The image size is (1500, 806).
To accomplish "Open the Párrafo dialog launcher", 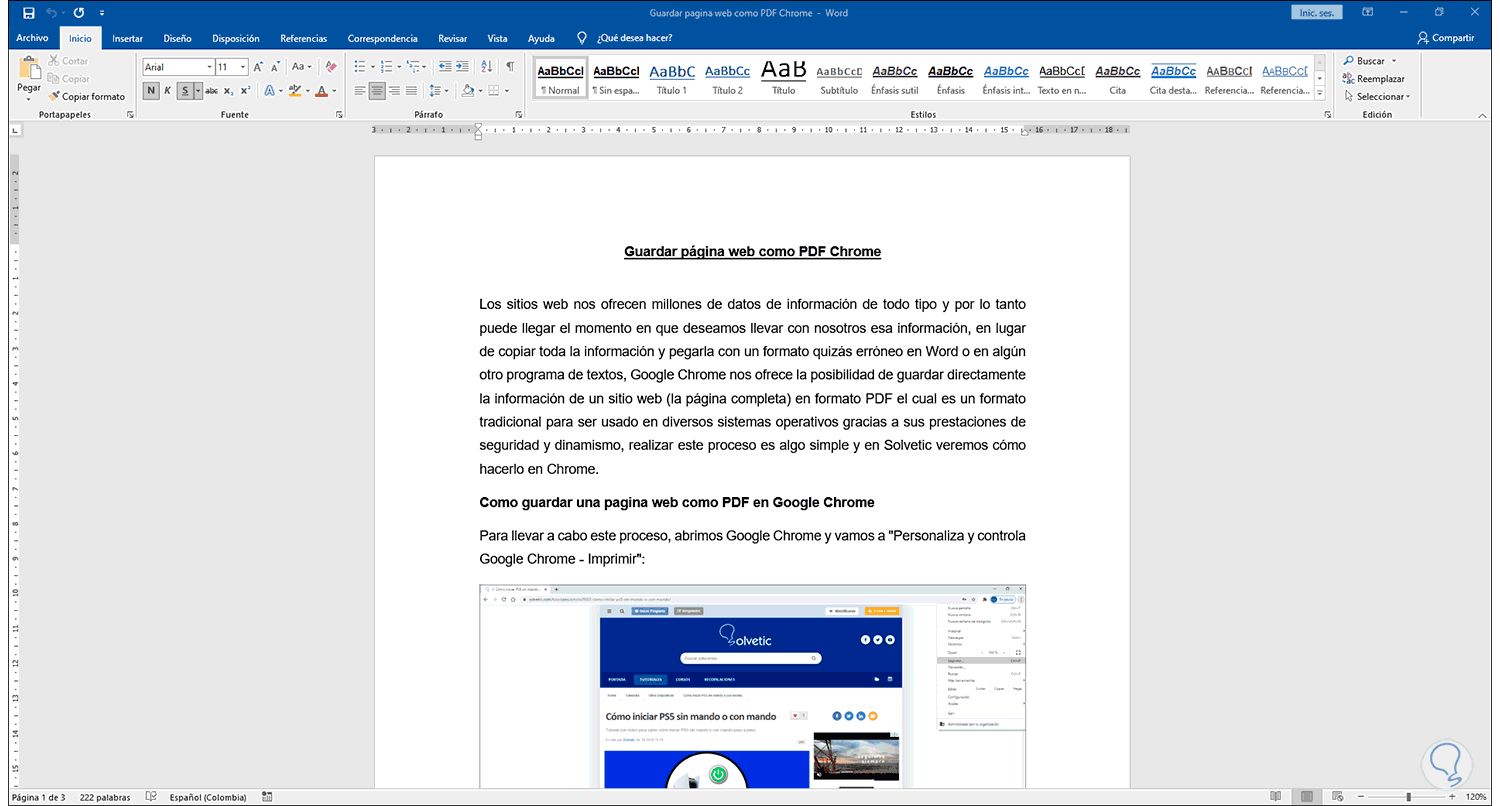I will click(519, 115).
